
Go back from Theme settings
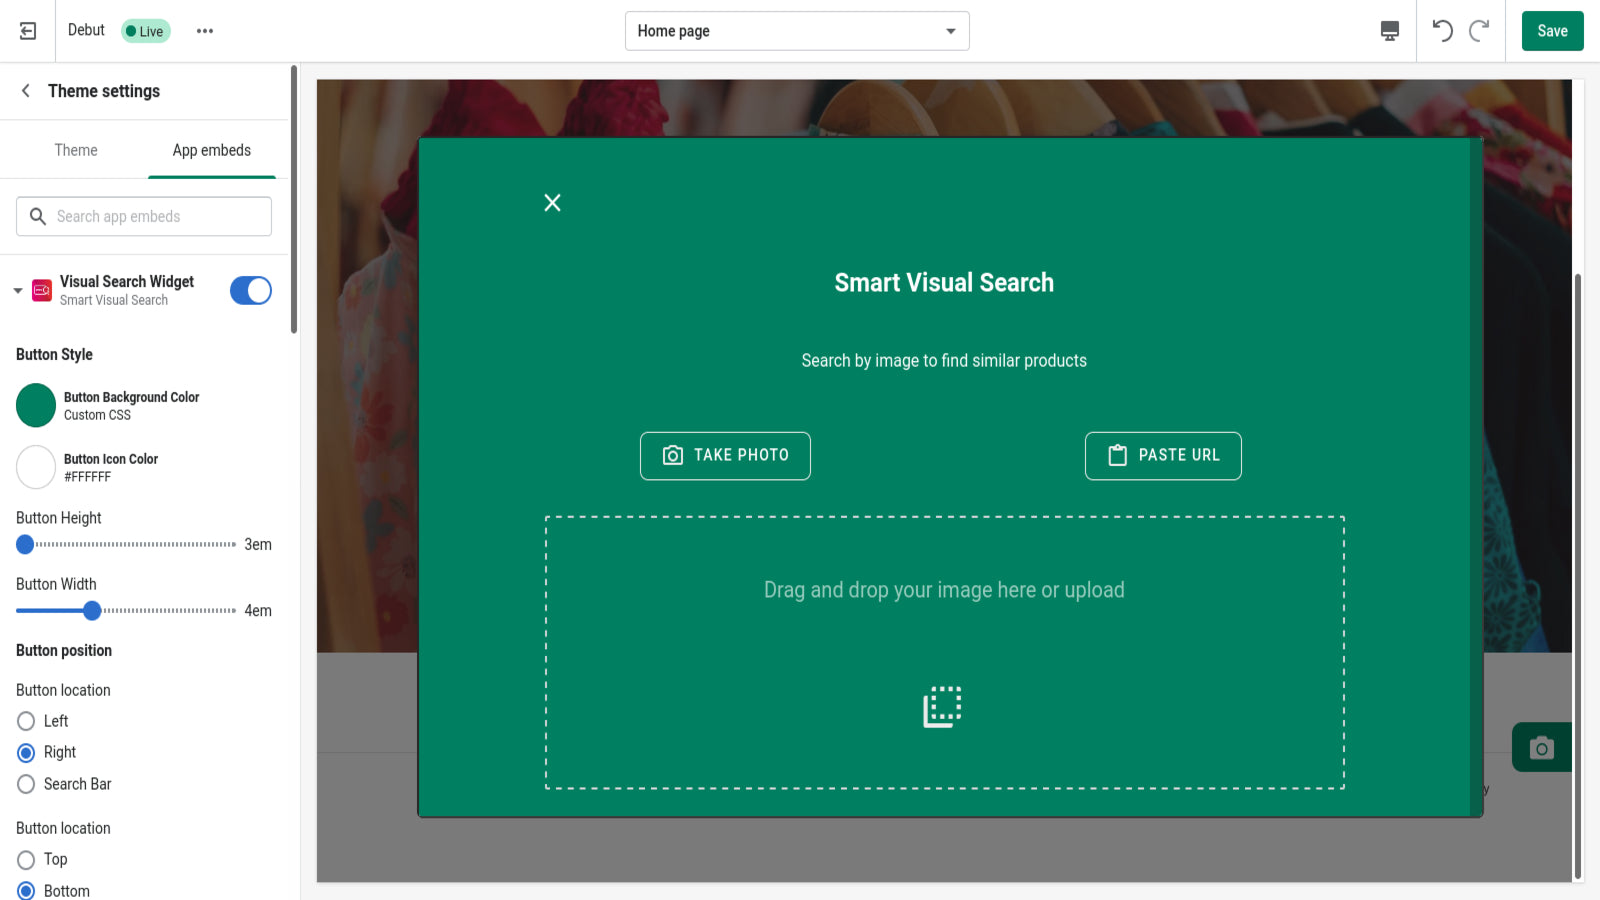(25, 90)
